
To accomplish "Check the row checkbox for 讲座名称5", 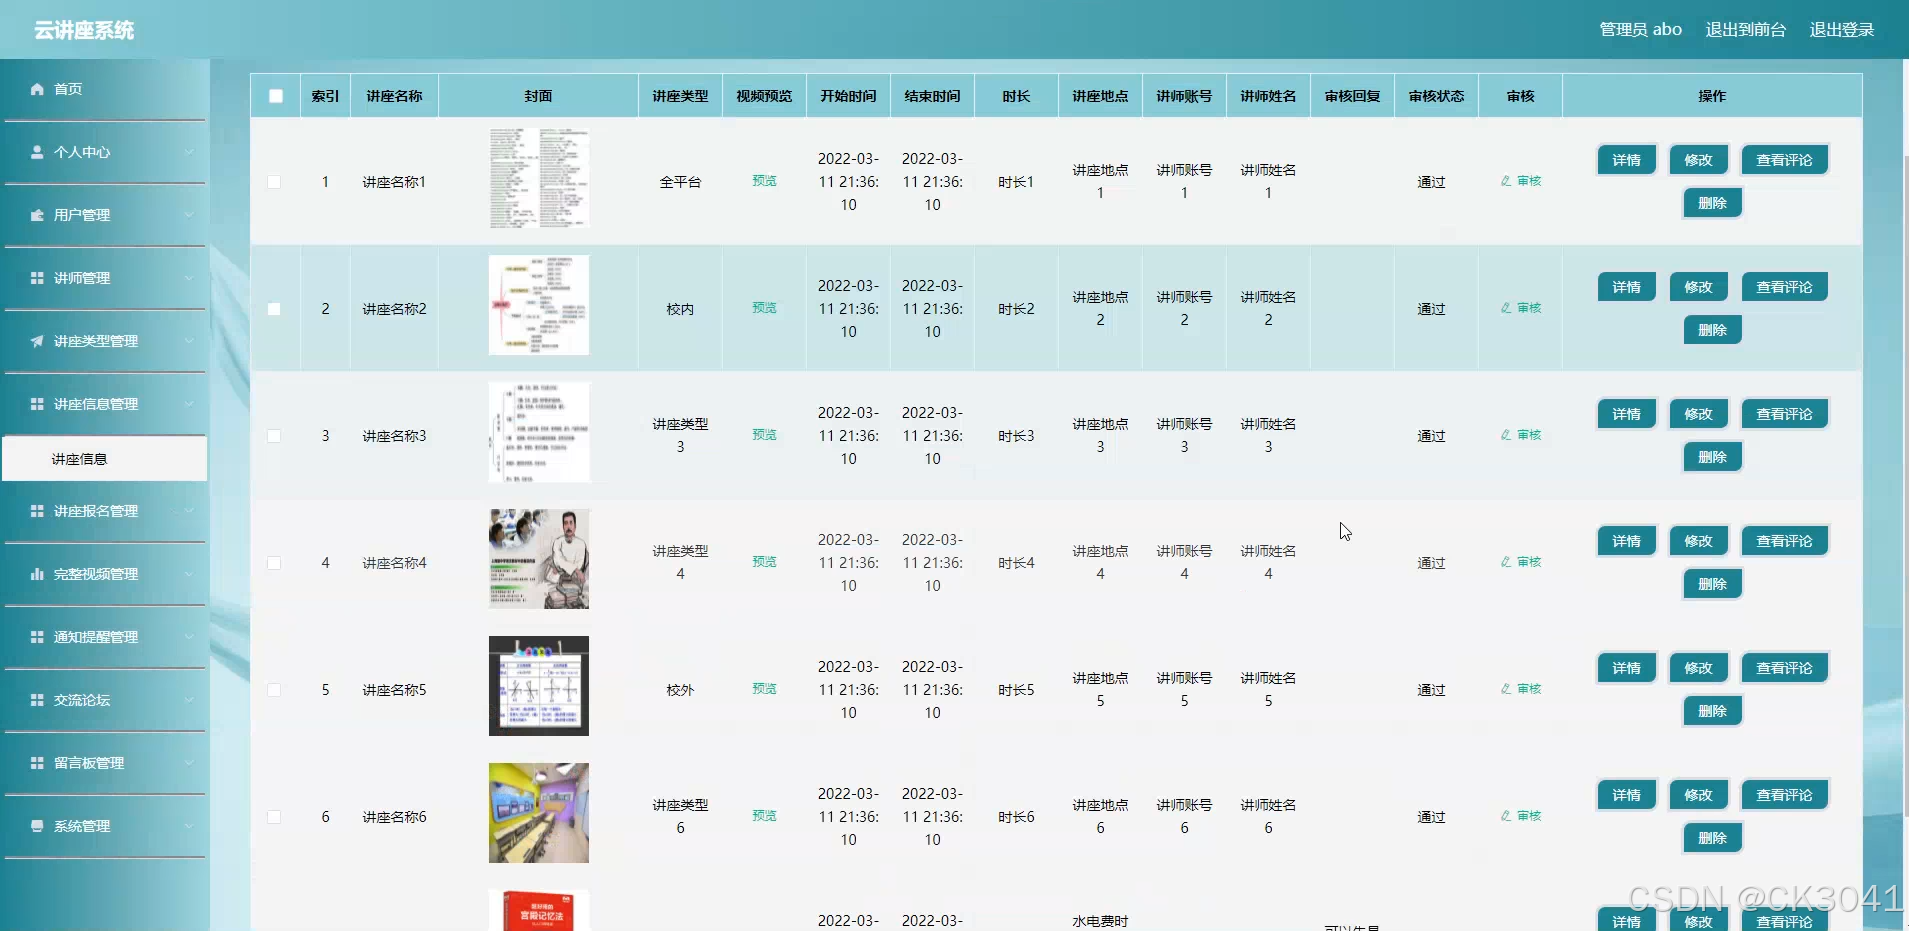I will pyautogui.click(x=274, y=690).
